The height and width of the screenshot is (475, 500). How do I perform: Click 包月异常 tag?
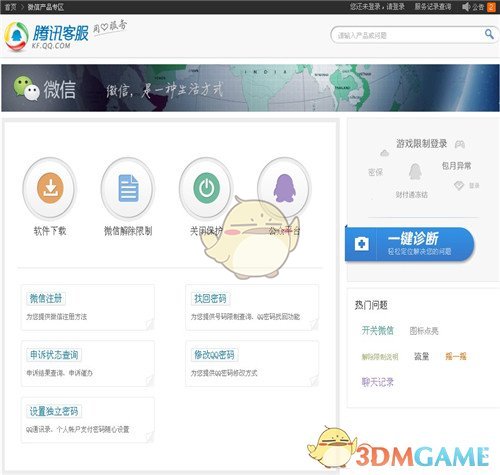point(456,166)
